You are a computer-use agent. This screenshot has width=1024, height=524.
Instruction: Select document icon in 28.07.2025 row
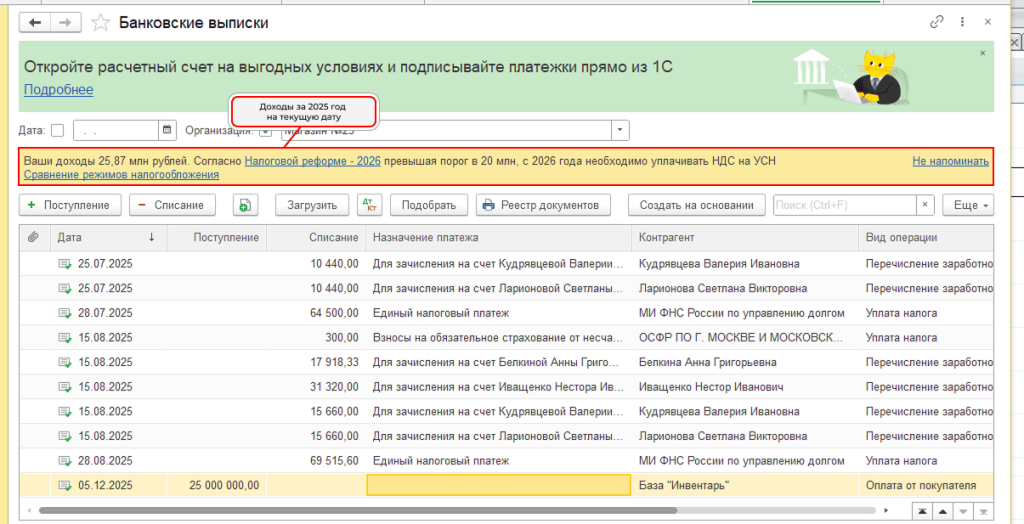click(x=65, y=313)
